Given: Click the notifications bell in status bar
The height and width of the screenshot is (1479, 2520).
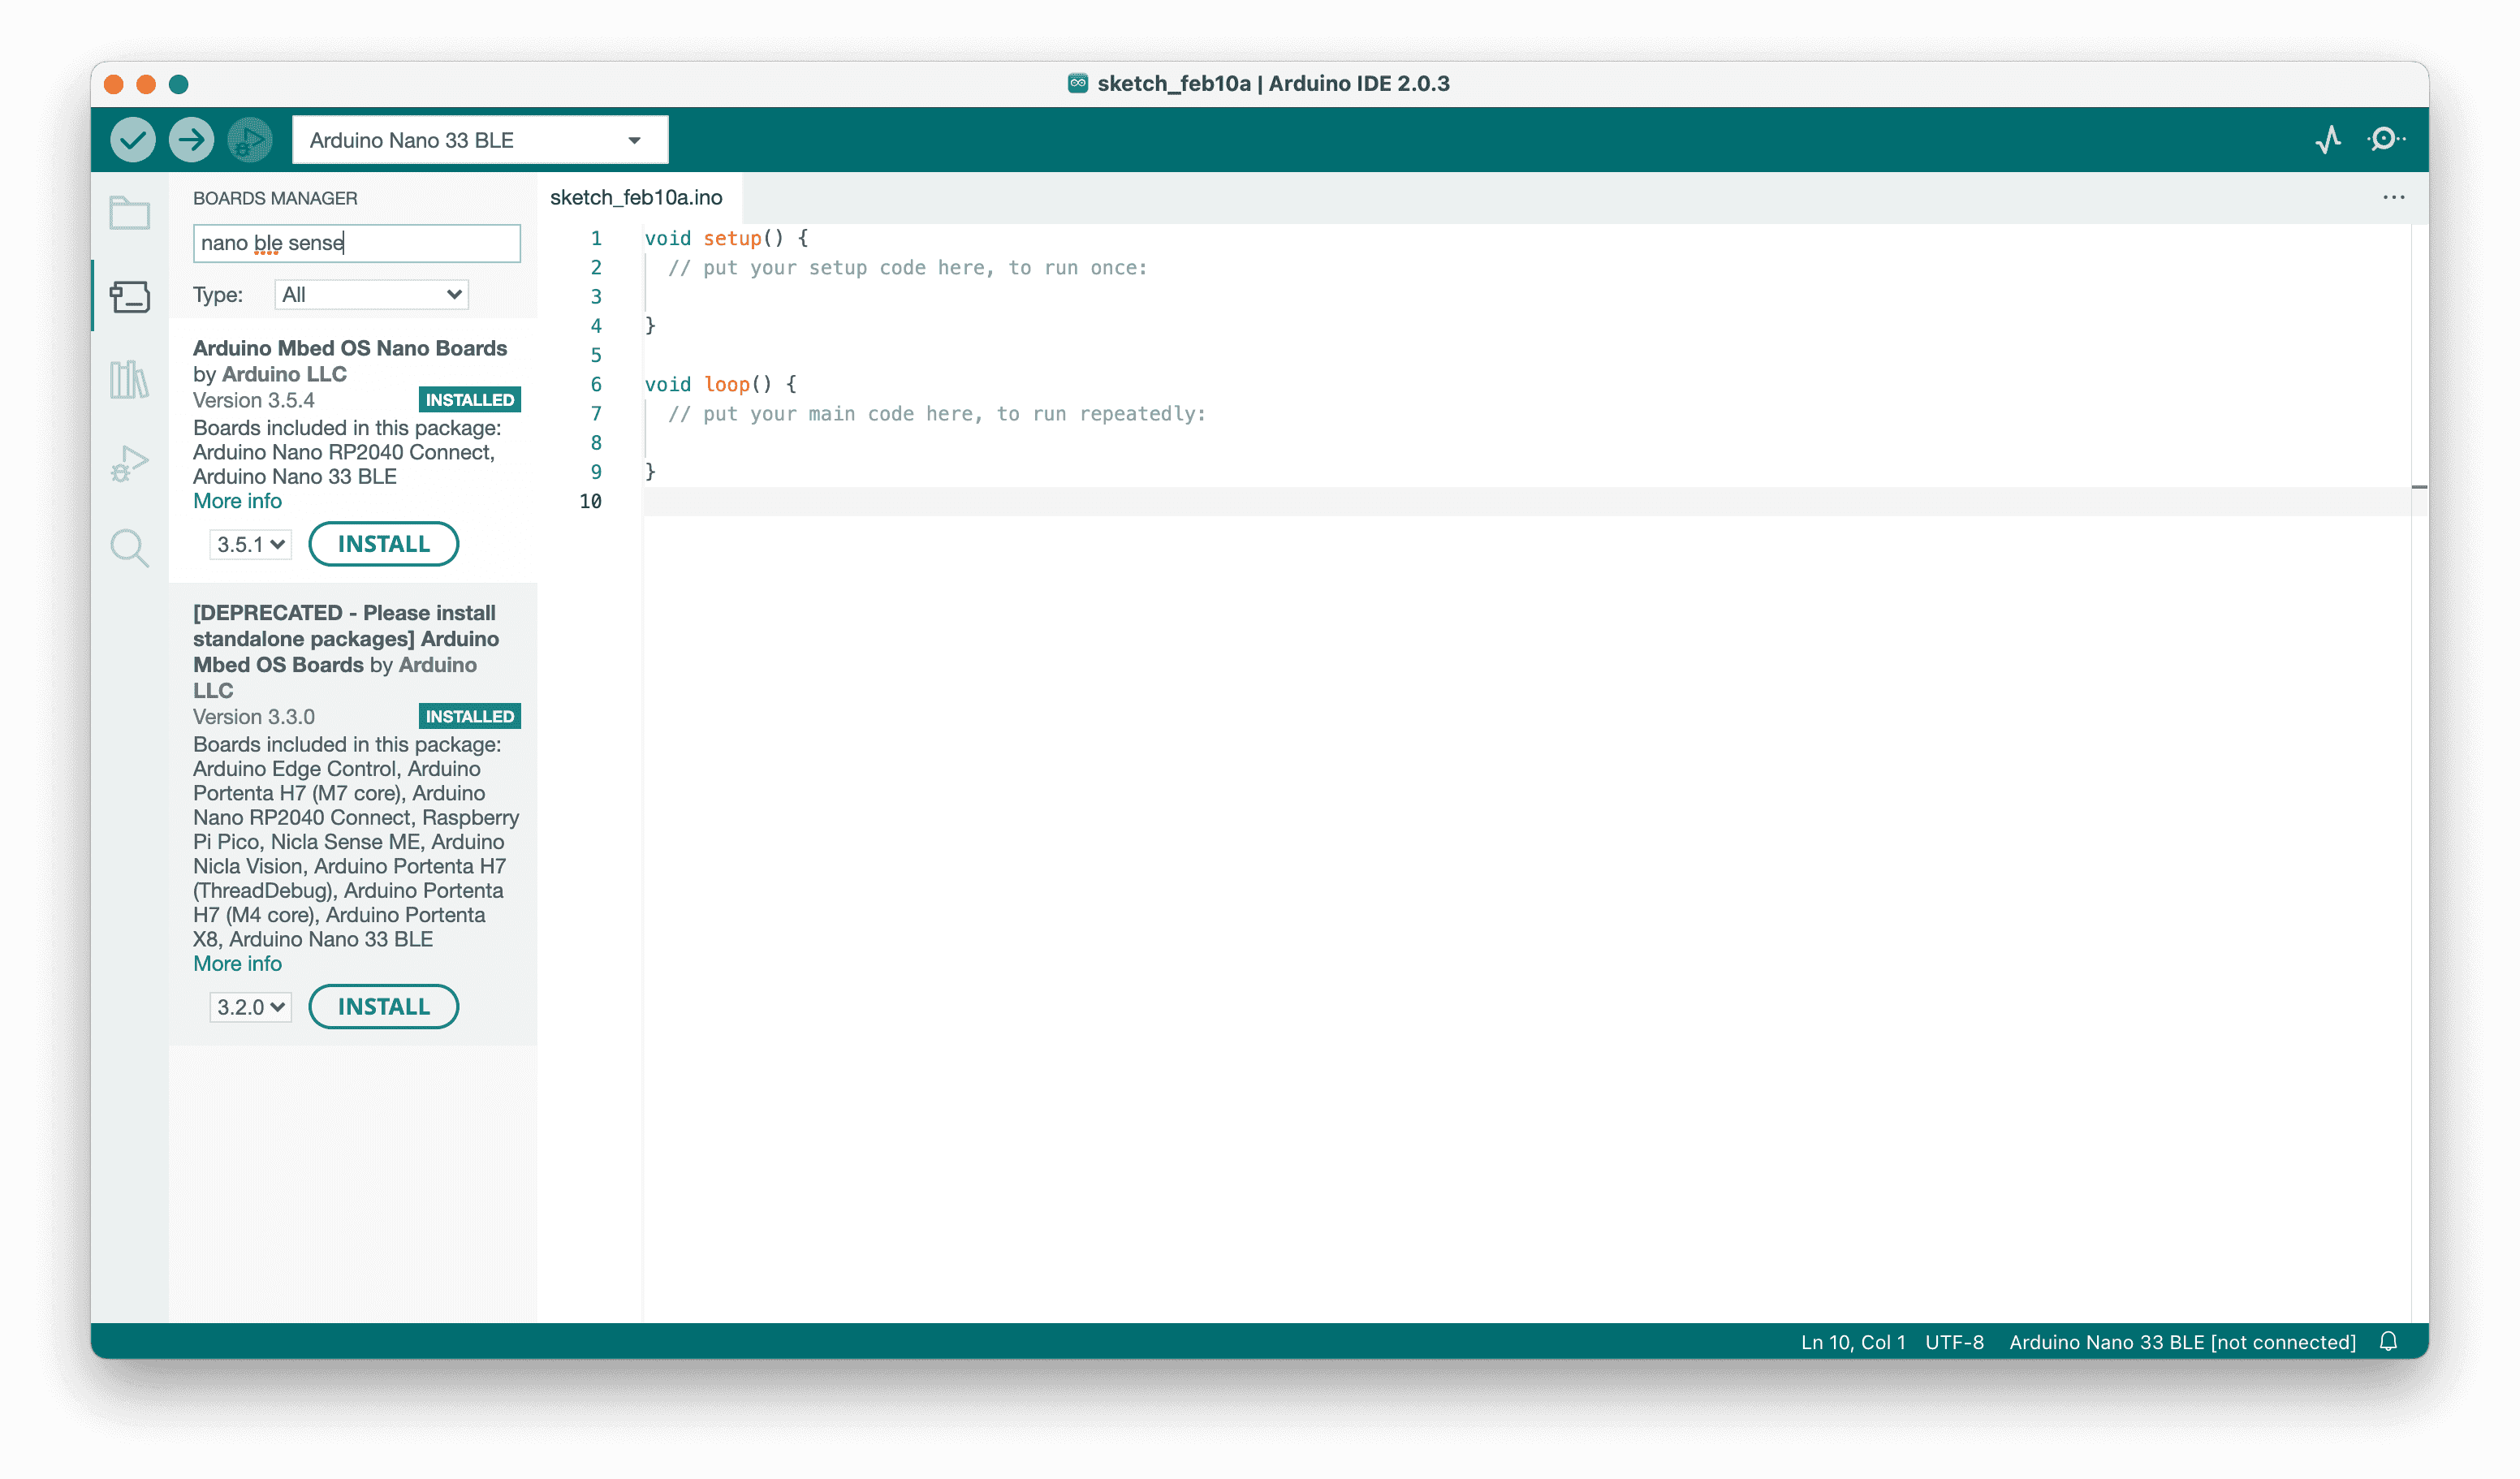Looking at the screenshot, I should pyautogui.click(x=2388, y=1342).
